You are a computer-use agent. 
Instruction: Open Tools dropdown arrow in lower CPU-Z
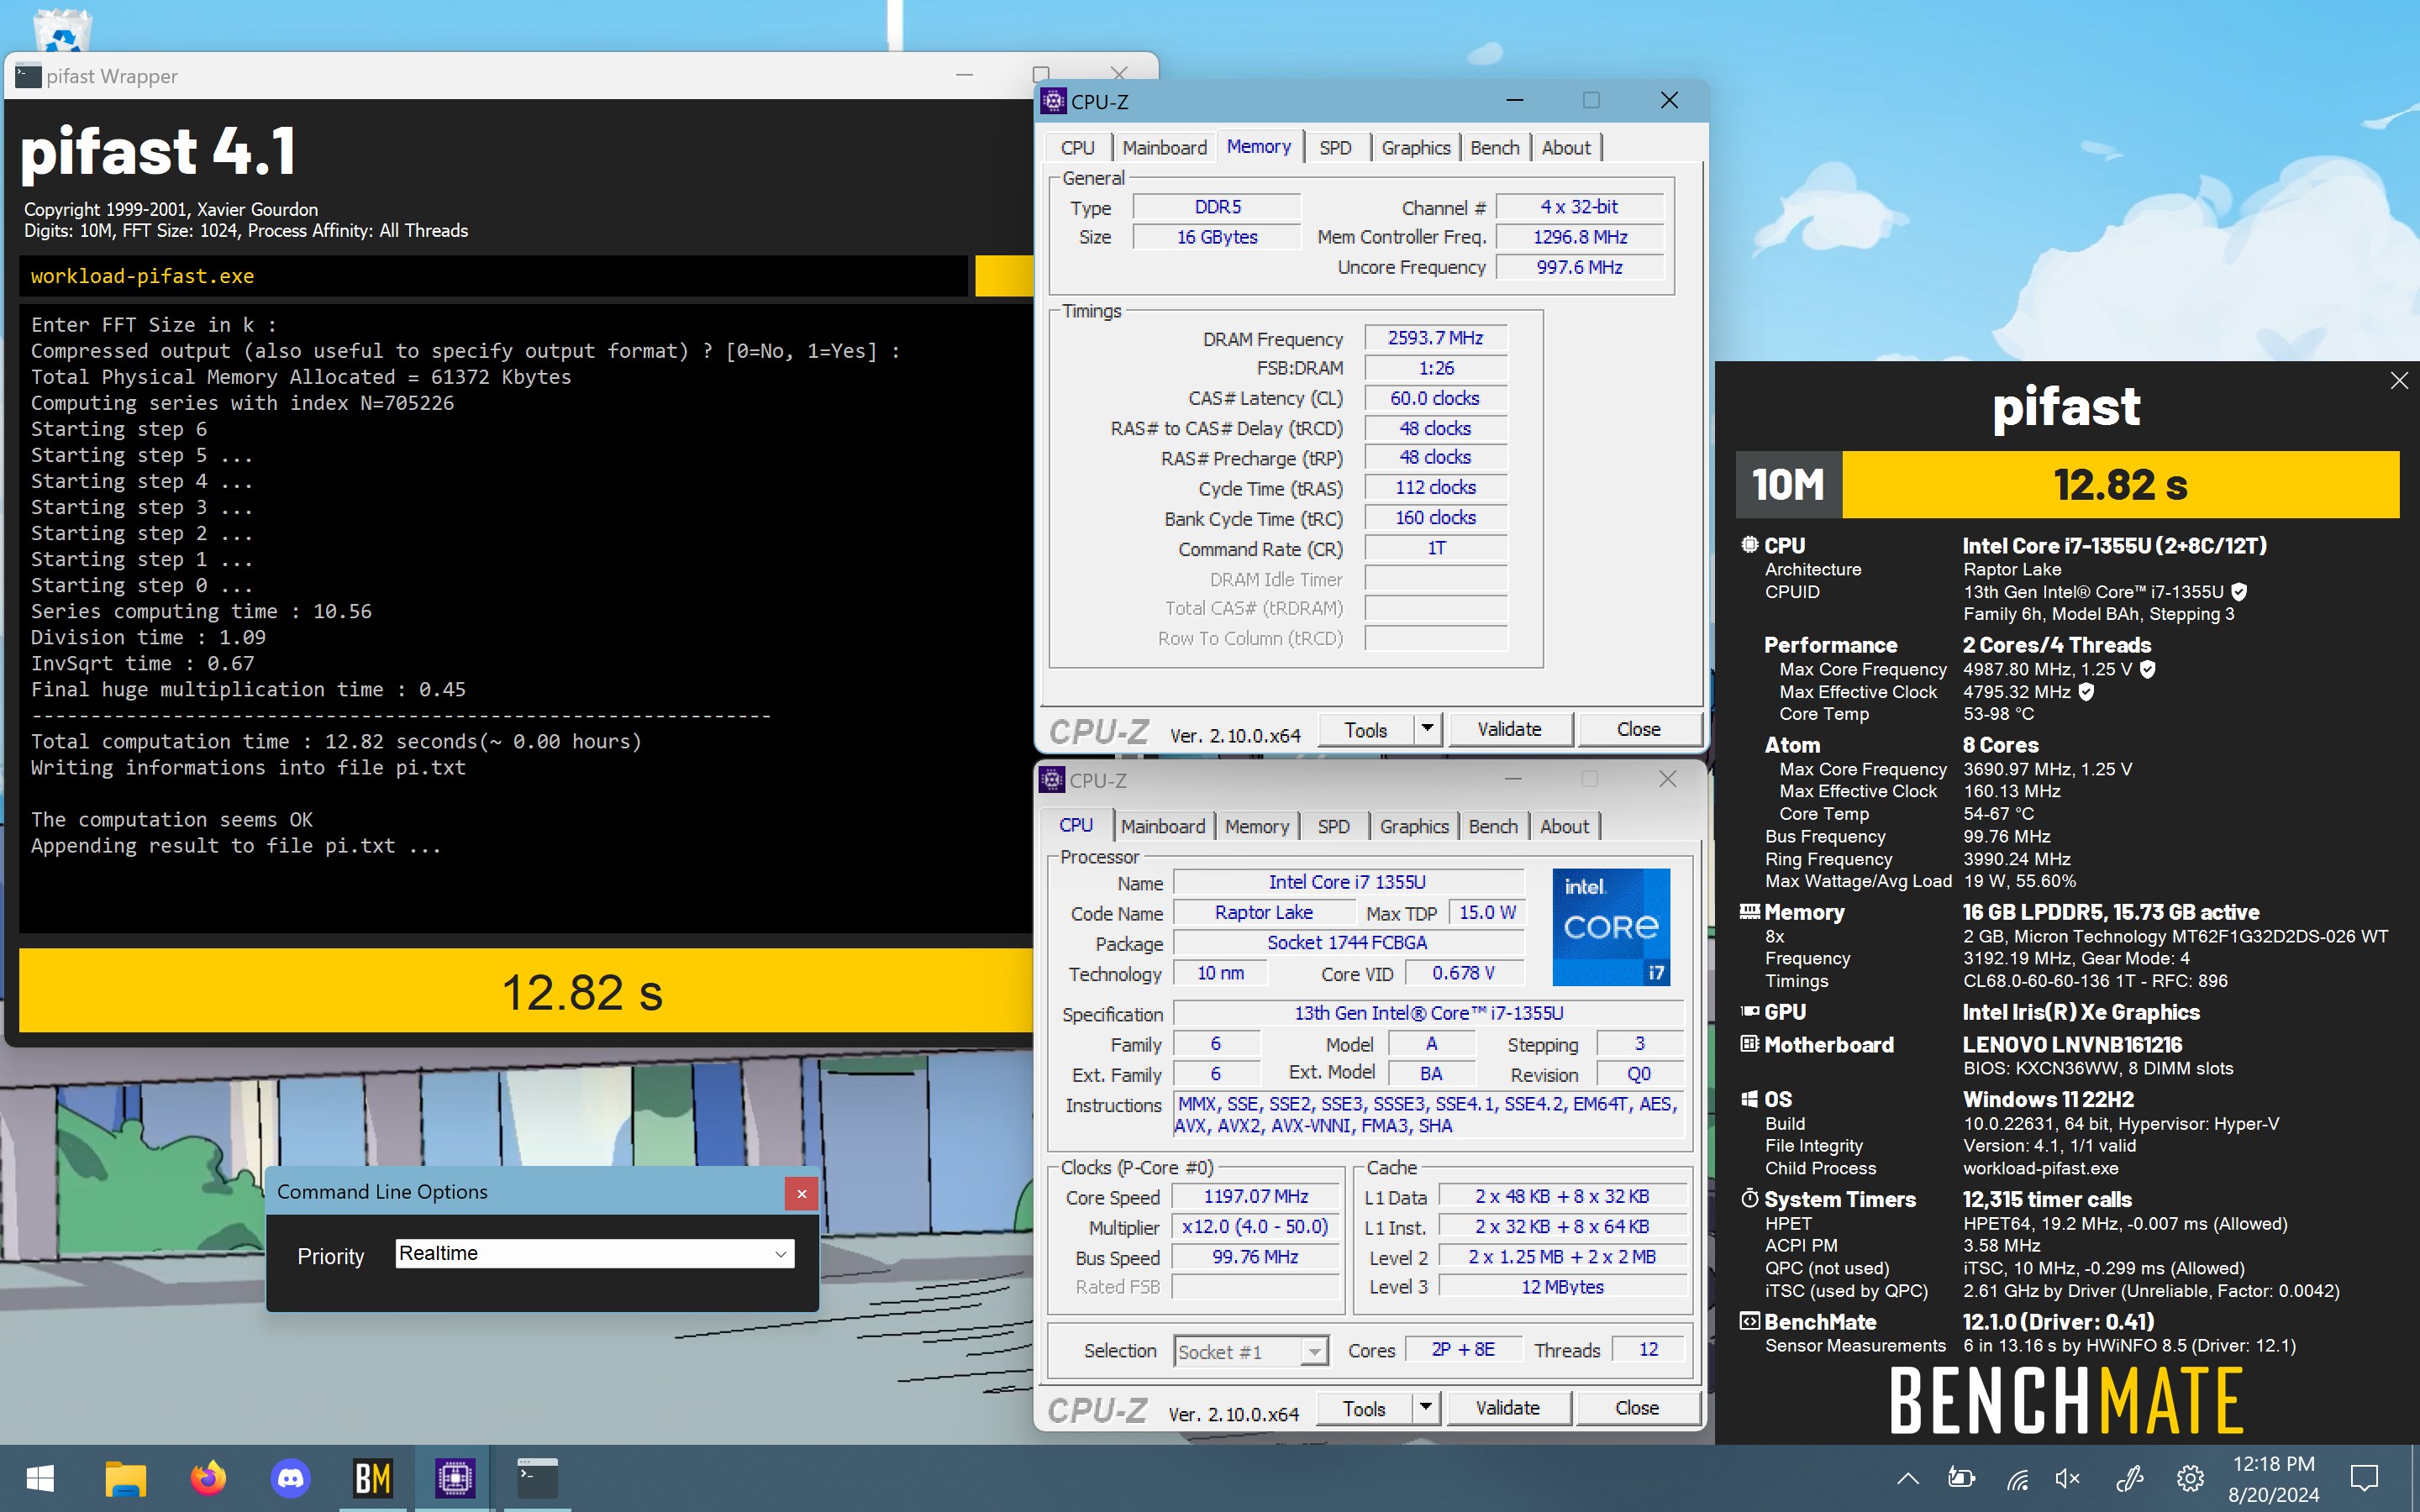(x=1425, y=1408)
